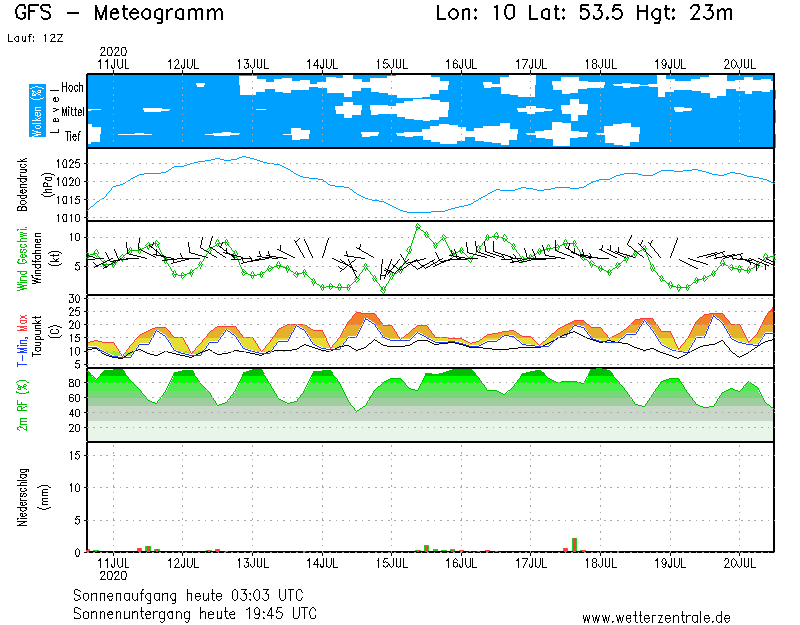
Task: Click "18JUL" on the top date axis
Action: [x=601, y=65]
